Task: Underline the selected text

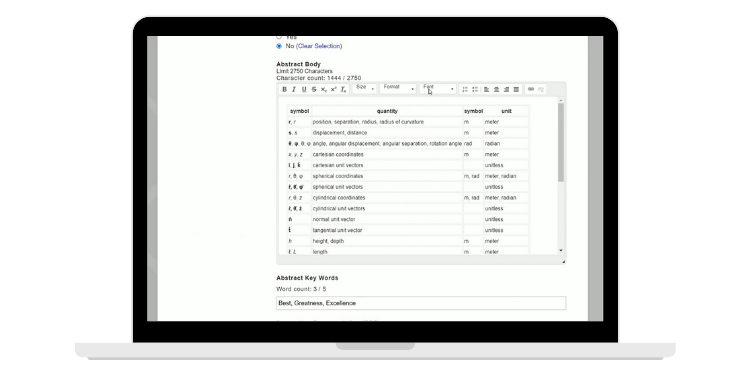Action: point(304,89)
